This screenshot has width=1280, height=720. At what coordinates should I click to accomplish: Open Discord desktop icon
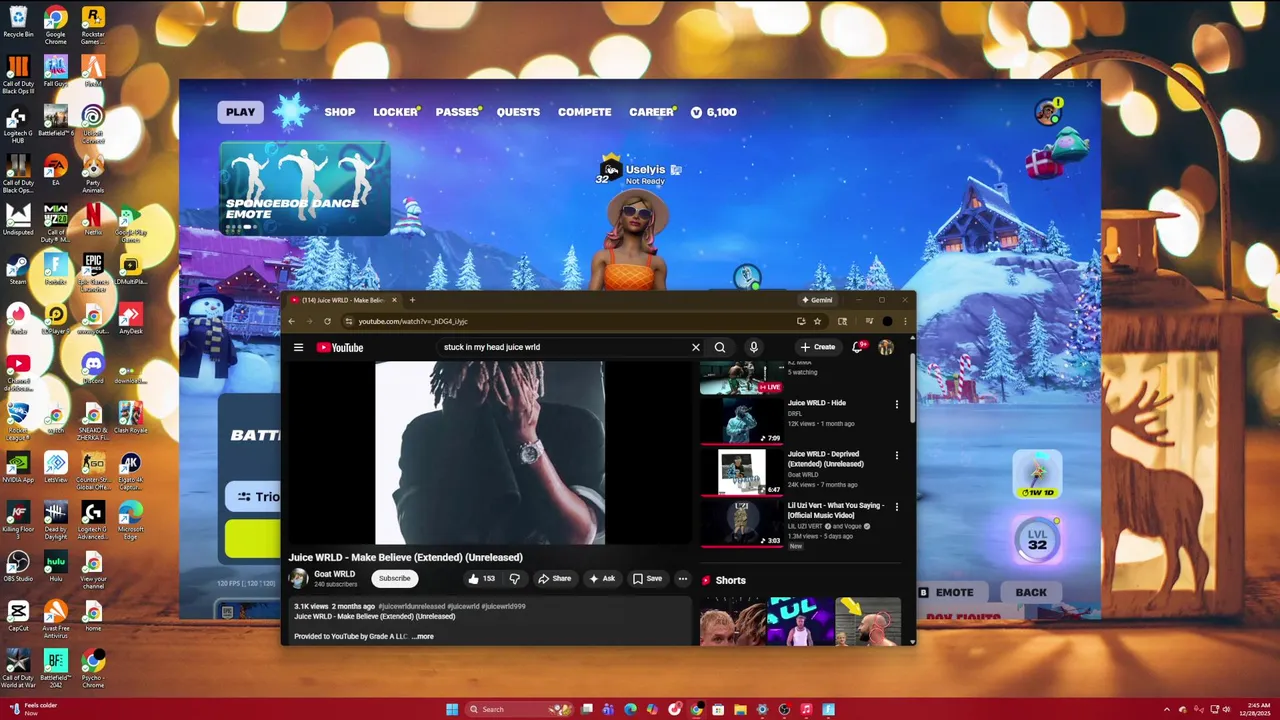point(93,368)
